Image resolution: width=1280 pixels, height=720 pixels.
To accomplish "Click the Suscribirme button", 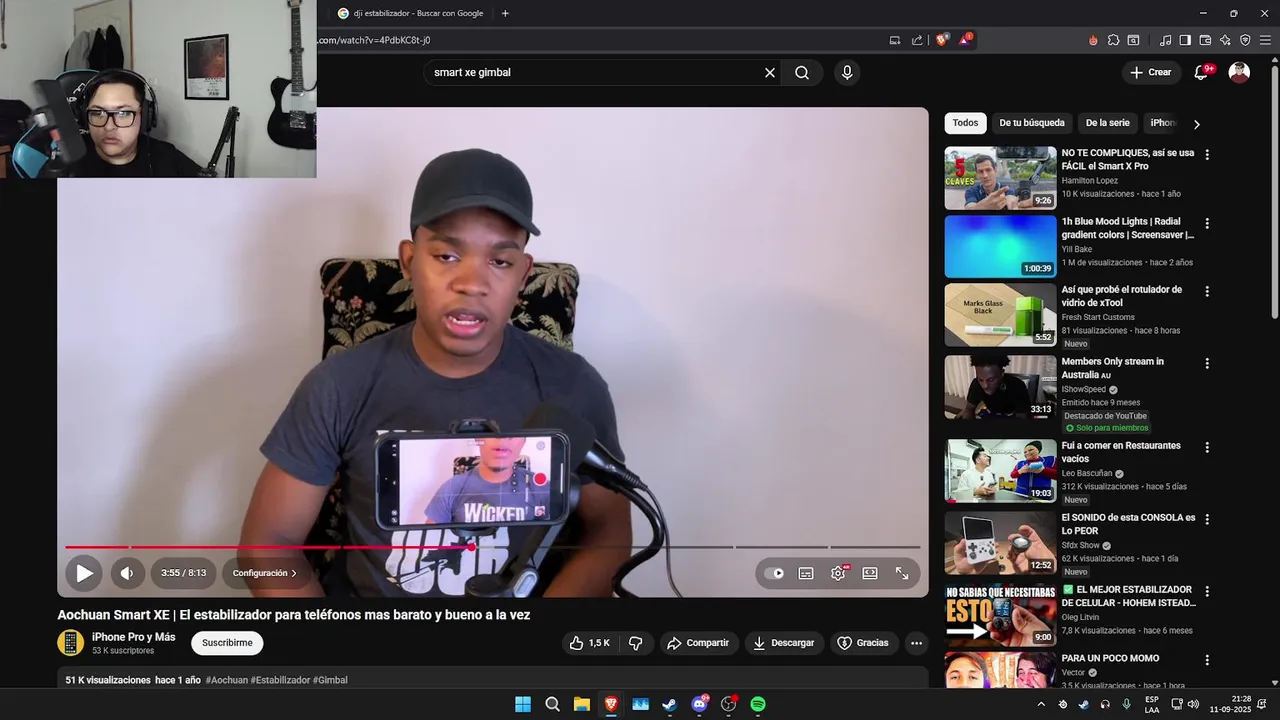I will [x=227, y=643].
